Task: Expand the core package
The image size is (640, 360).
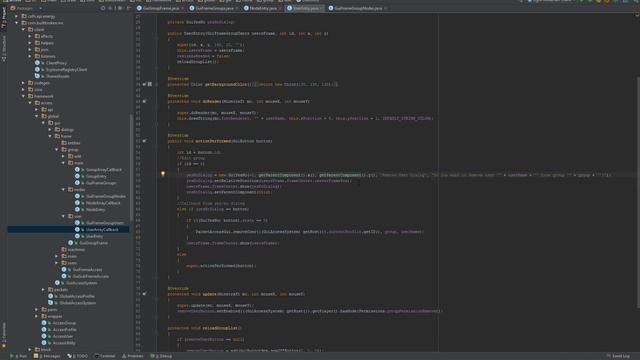Action: [x=23, y=89]
